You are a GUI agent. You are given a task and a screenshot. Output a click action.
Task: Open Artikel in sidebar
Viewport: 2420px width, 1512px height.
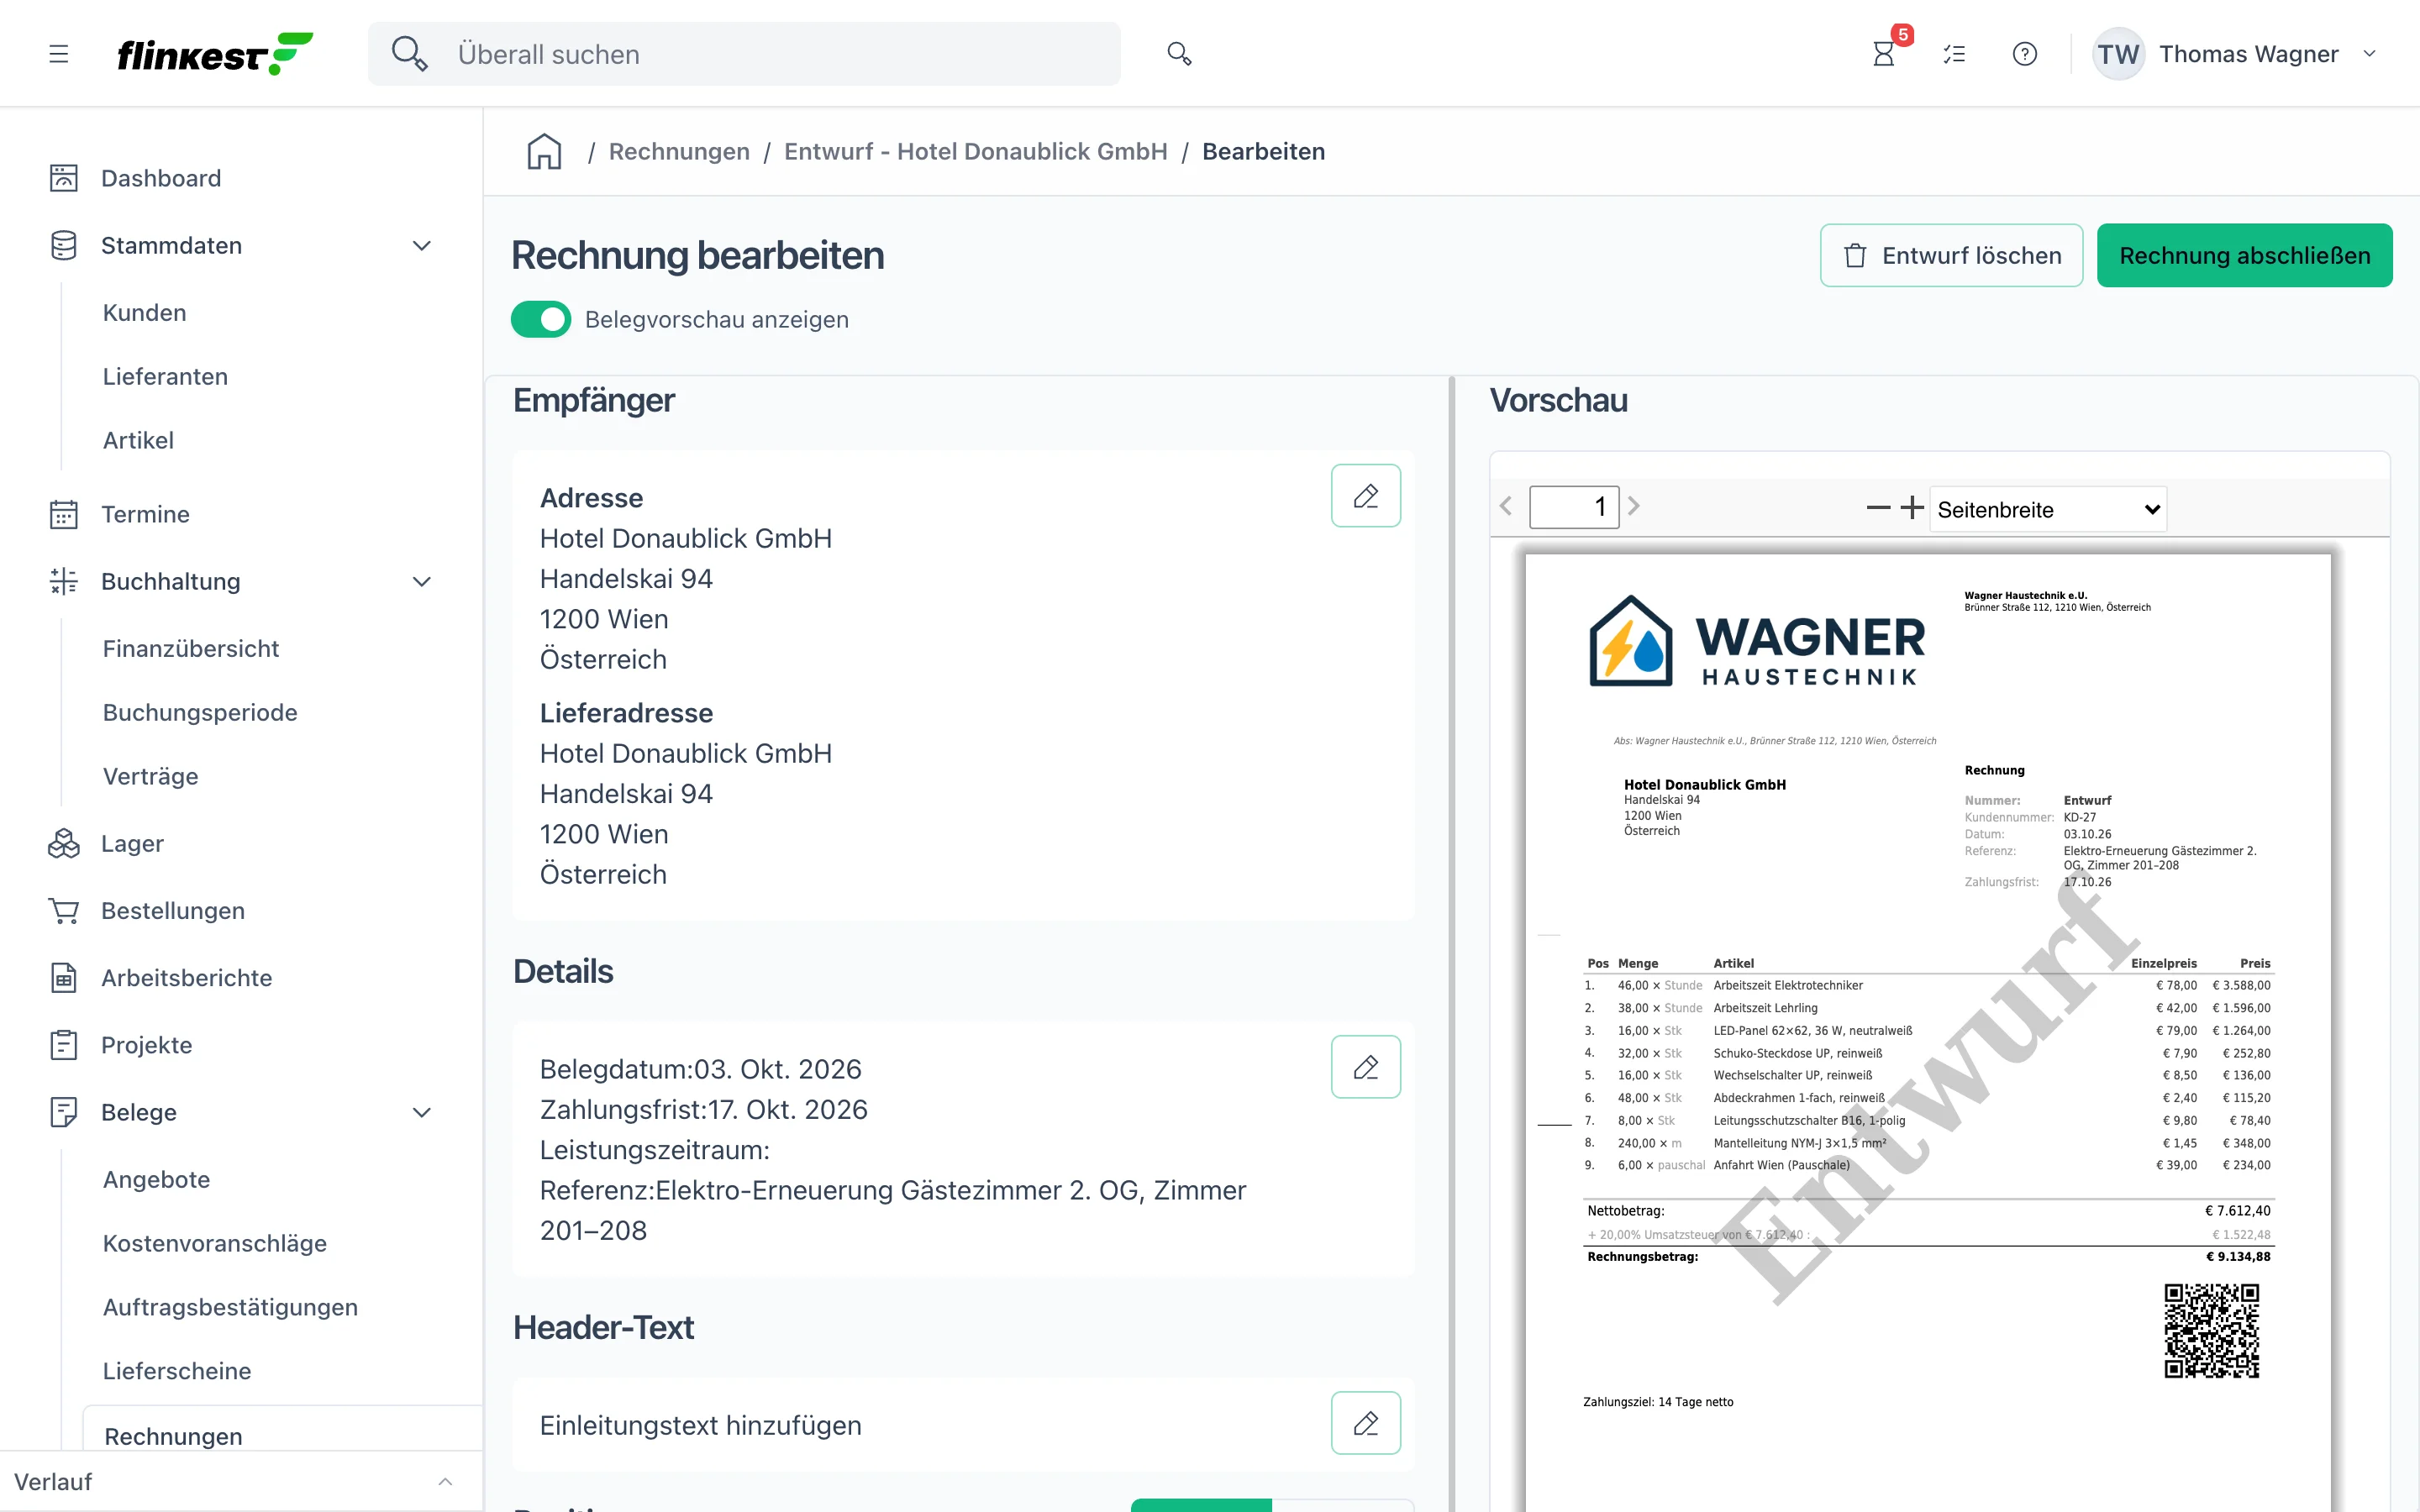(x=138, y=440)
